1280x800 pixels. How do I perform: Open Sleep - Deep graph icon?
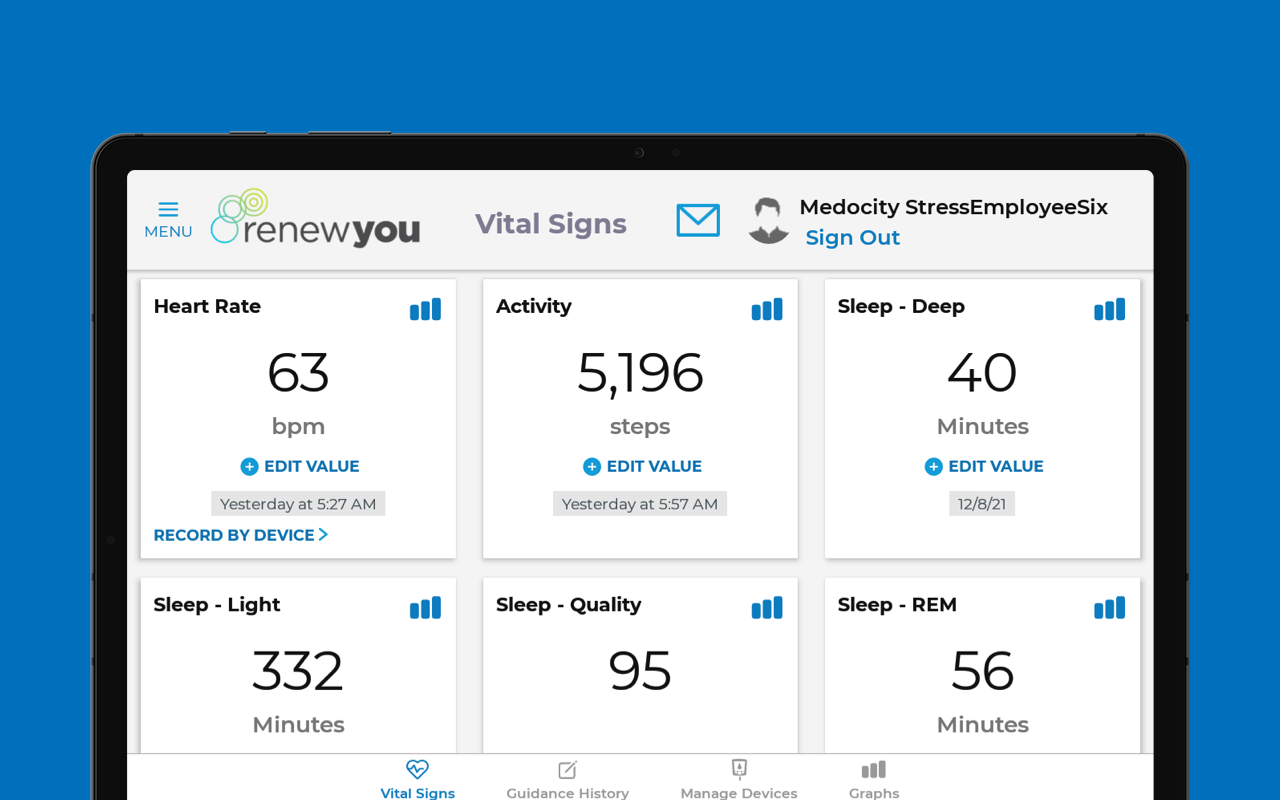[x=1109, y=310]
